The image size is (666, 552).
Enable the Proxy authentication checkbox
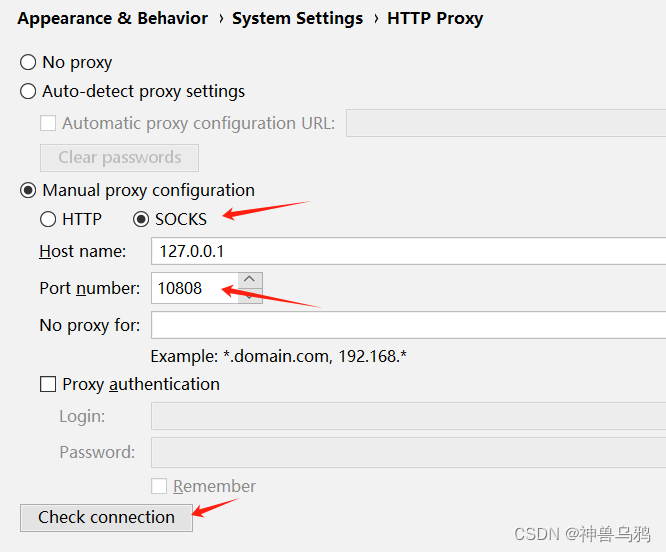[x=48, y=384]
